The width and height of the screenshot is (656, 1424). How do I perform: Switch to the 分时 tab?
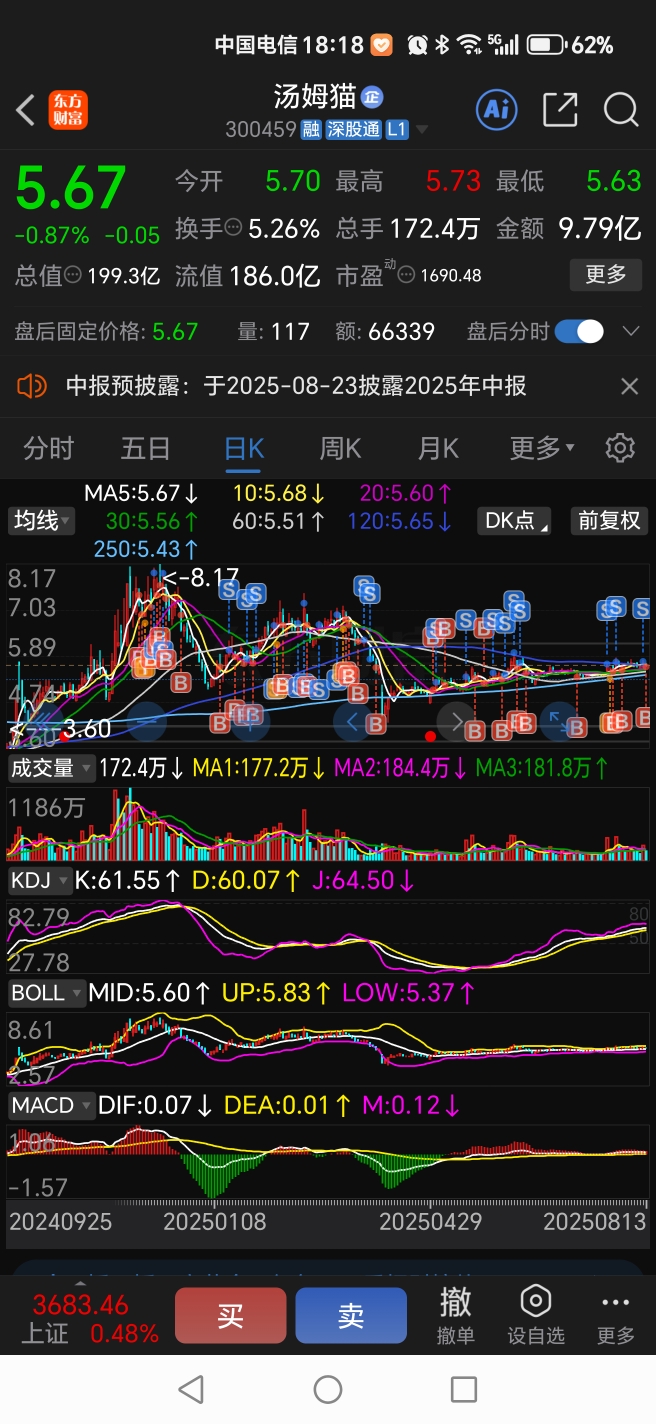point(48,448)
